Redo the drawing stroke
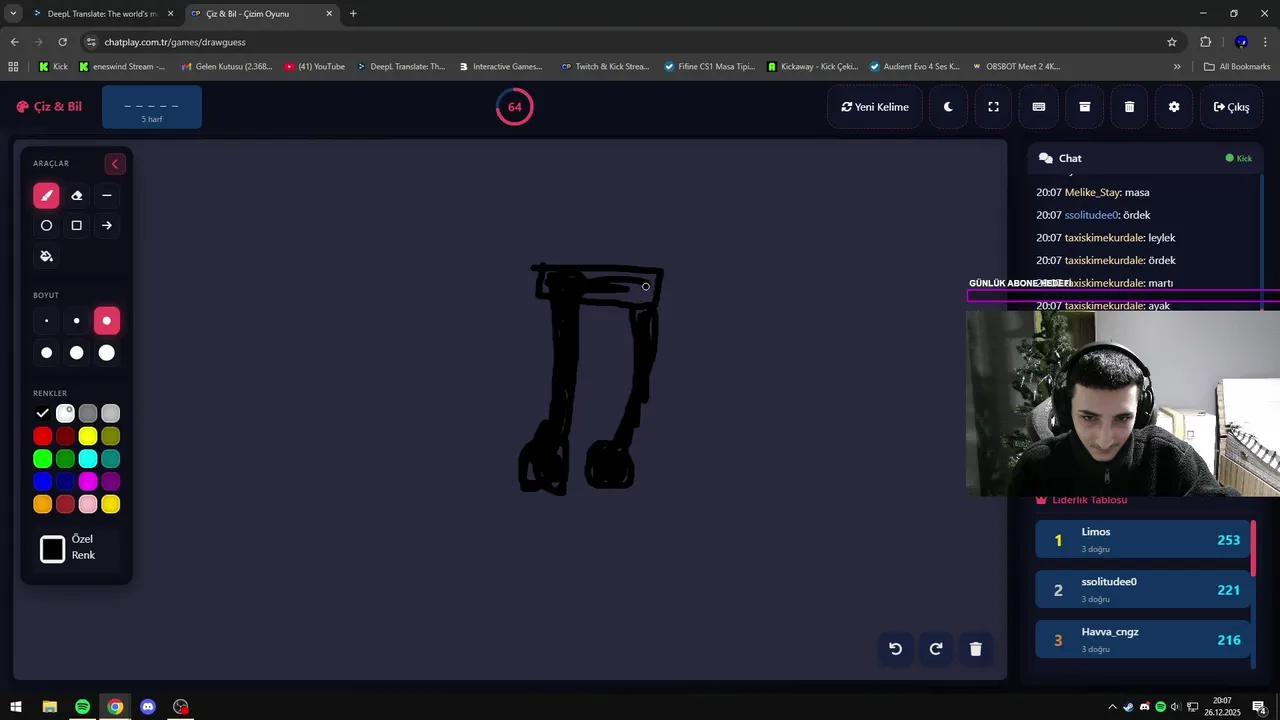This screenshot has height=720, width=1280. click(936, 649)
